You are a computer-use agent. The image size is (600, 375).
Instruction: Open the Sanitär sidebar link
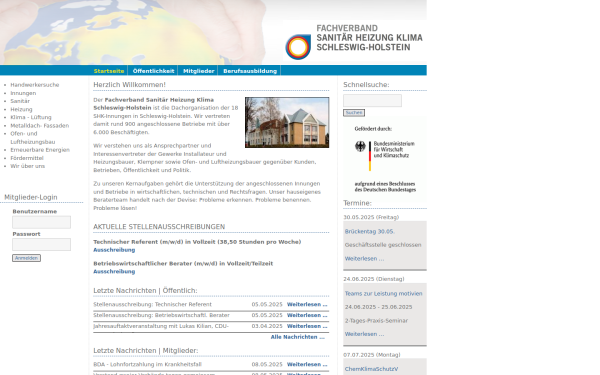pyautogui.click(x=20, y=101)
